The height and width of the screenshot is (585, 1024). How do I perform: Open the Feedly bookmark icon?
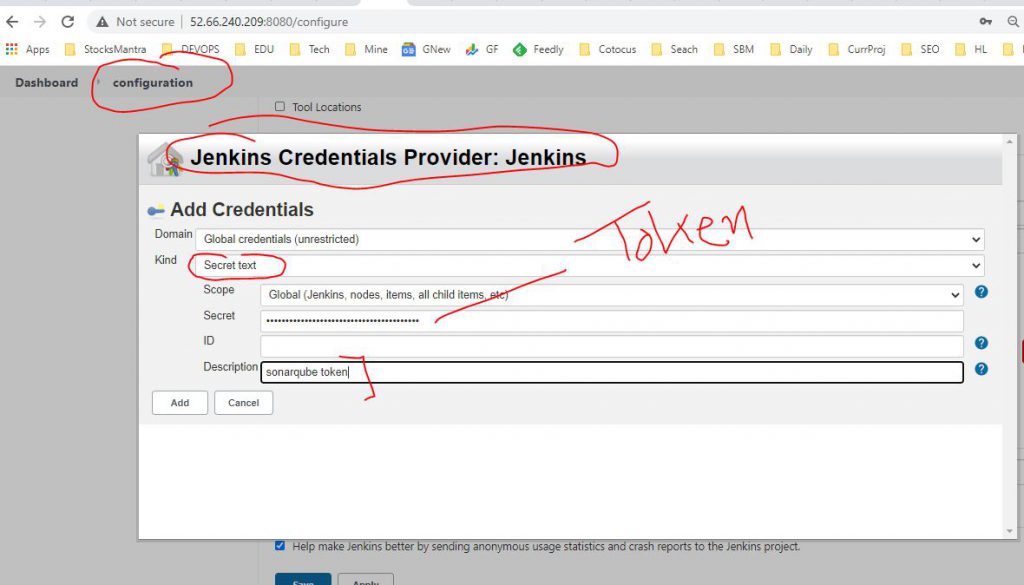coord(520,49)
